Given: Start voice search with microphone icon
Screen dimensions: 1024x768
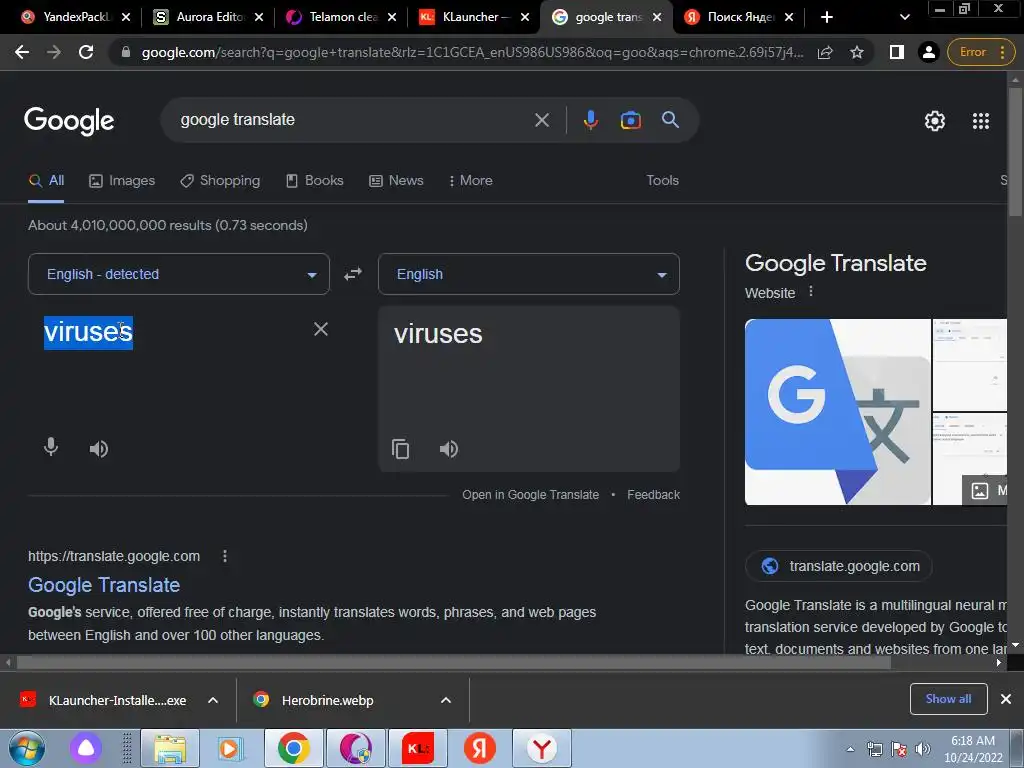Looking at the screenshot, I should click(590, 120).
